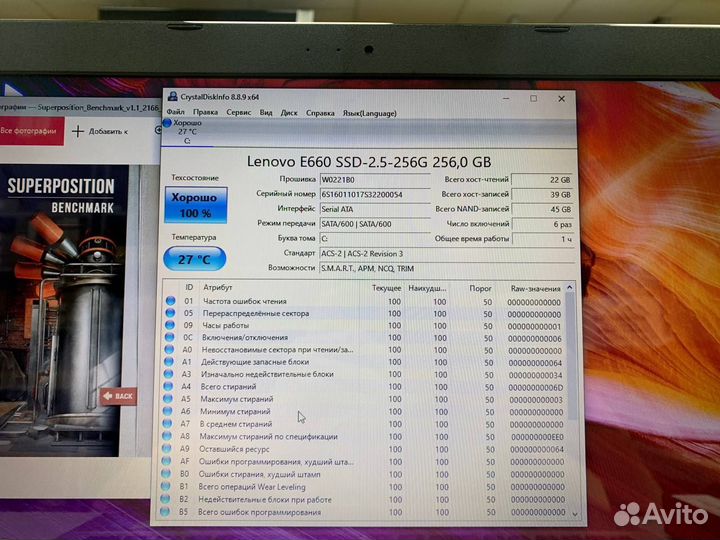Click the Стандарт field ACS-2 Revision 3

click(446, 253)
